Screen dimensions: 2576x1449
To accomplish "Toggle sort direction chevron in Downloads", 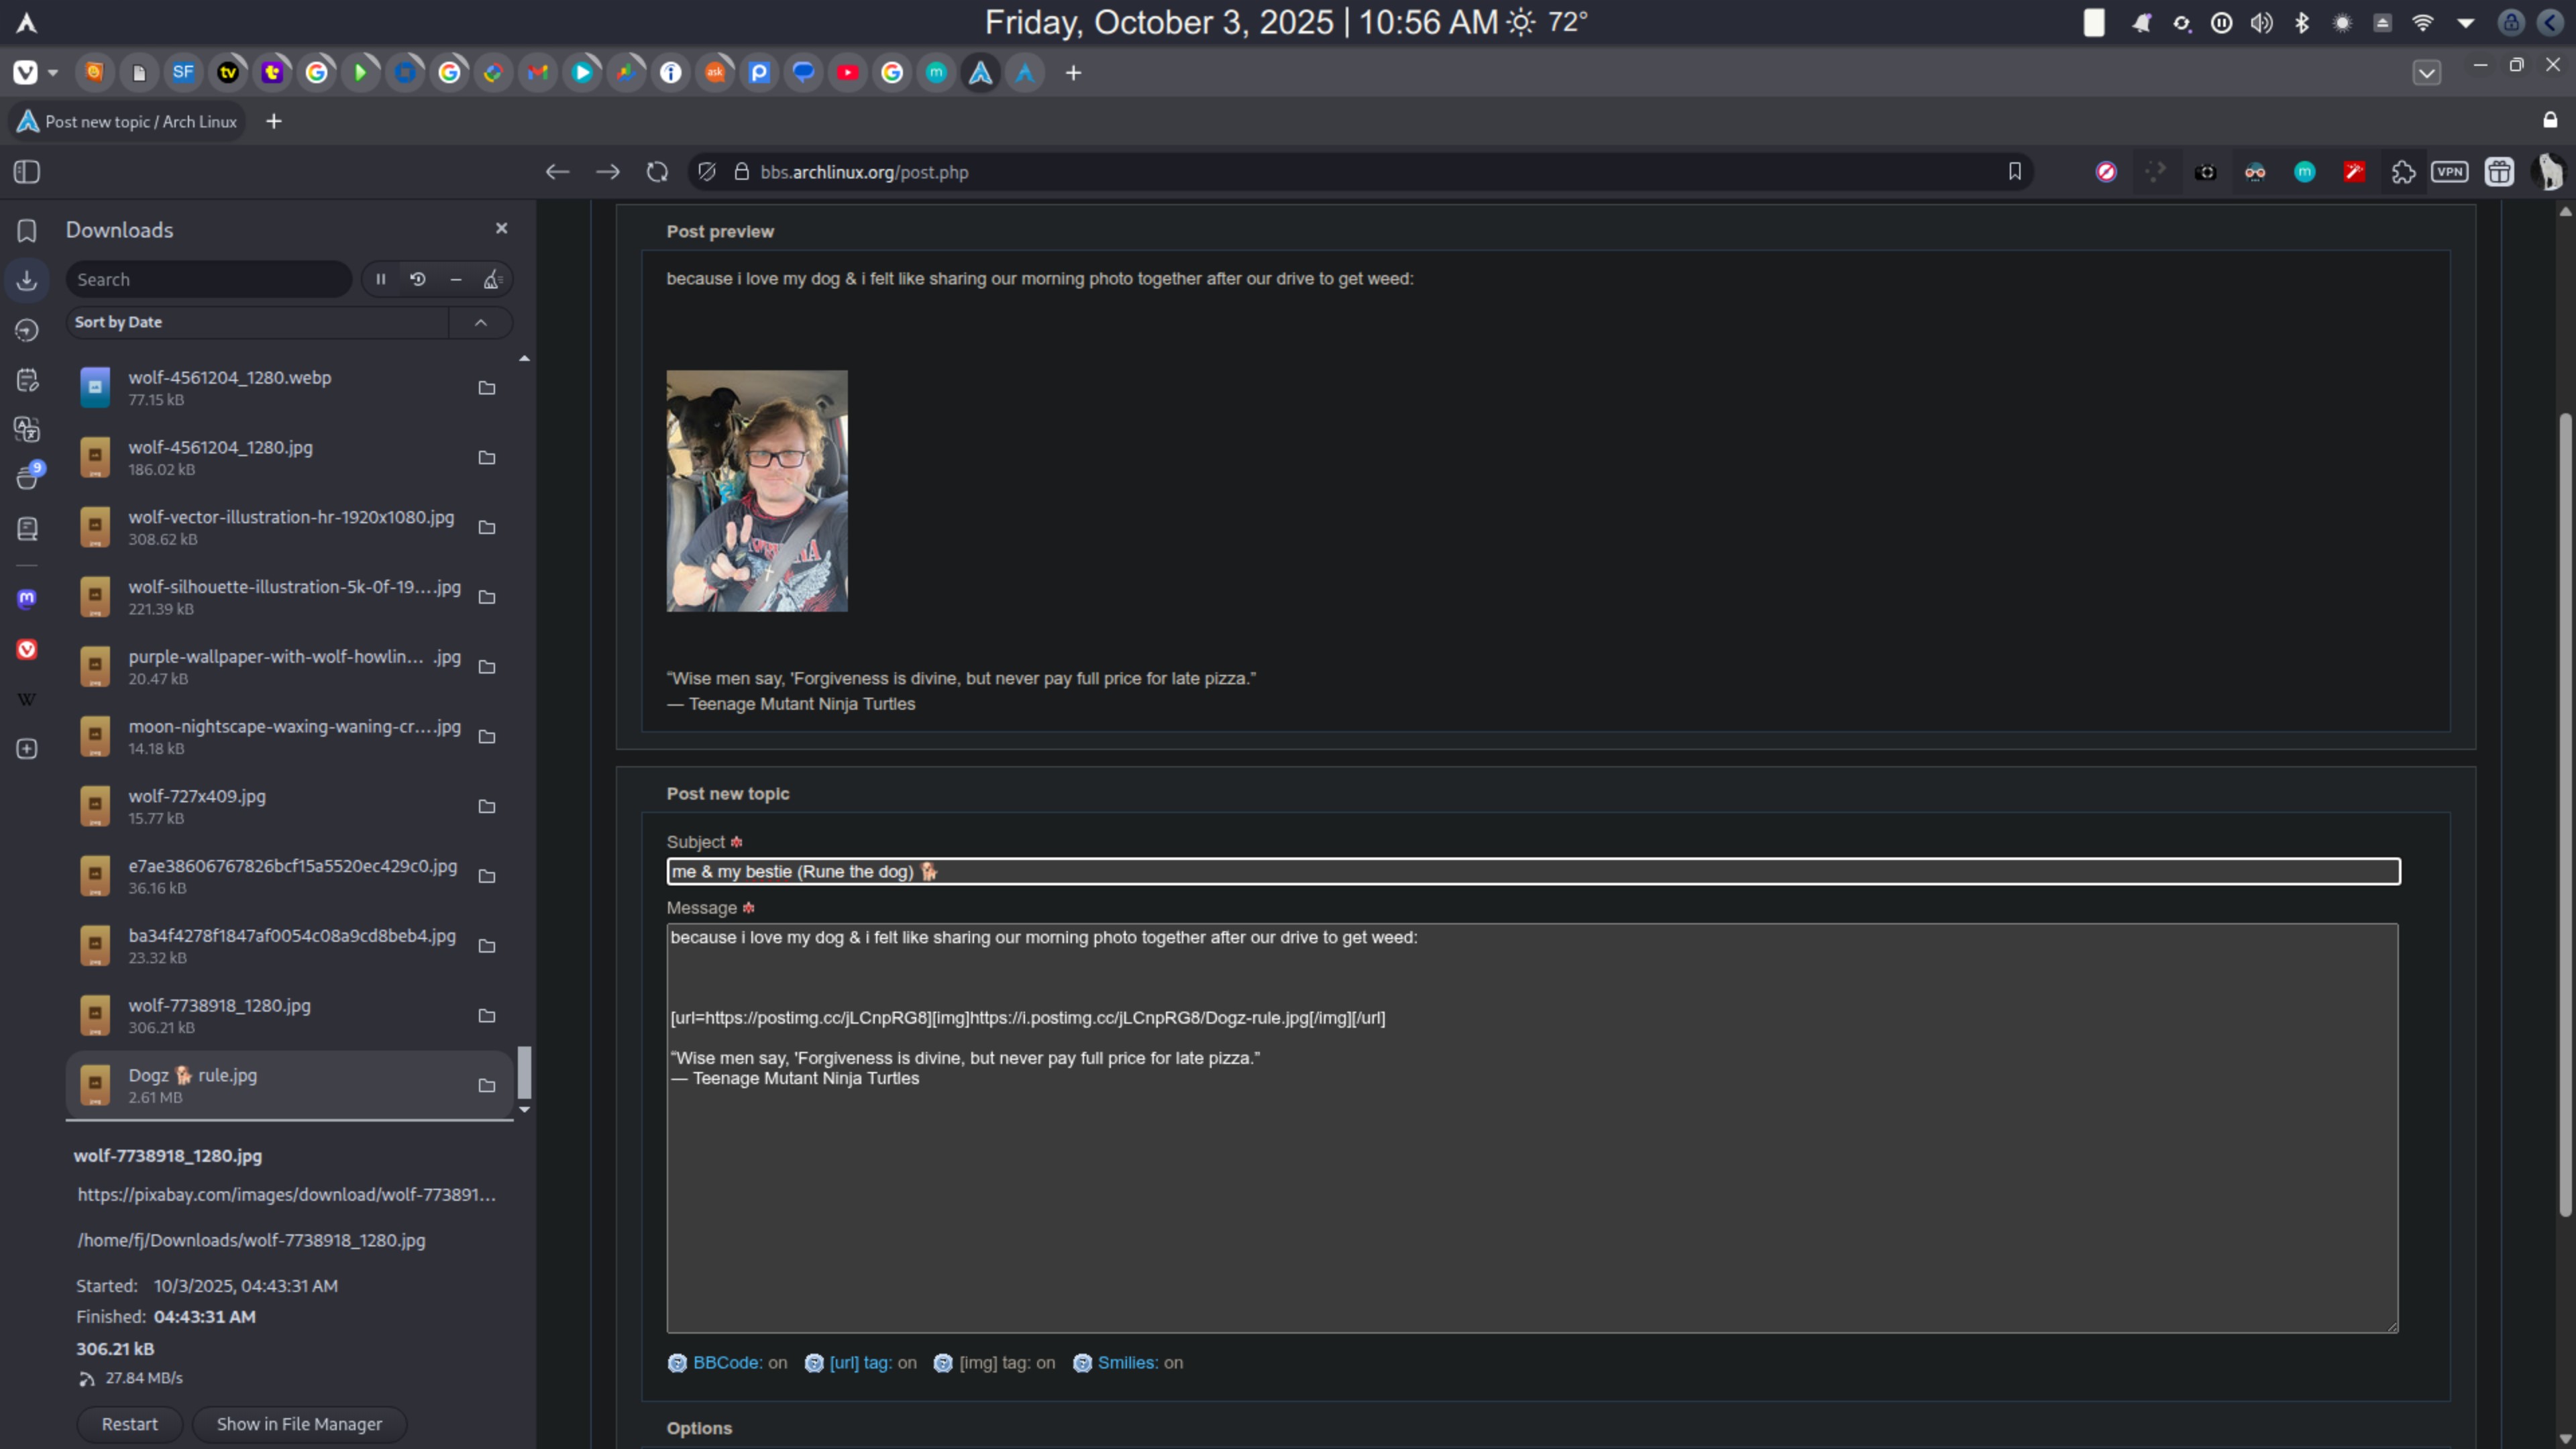I will pos(481,322).
